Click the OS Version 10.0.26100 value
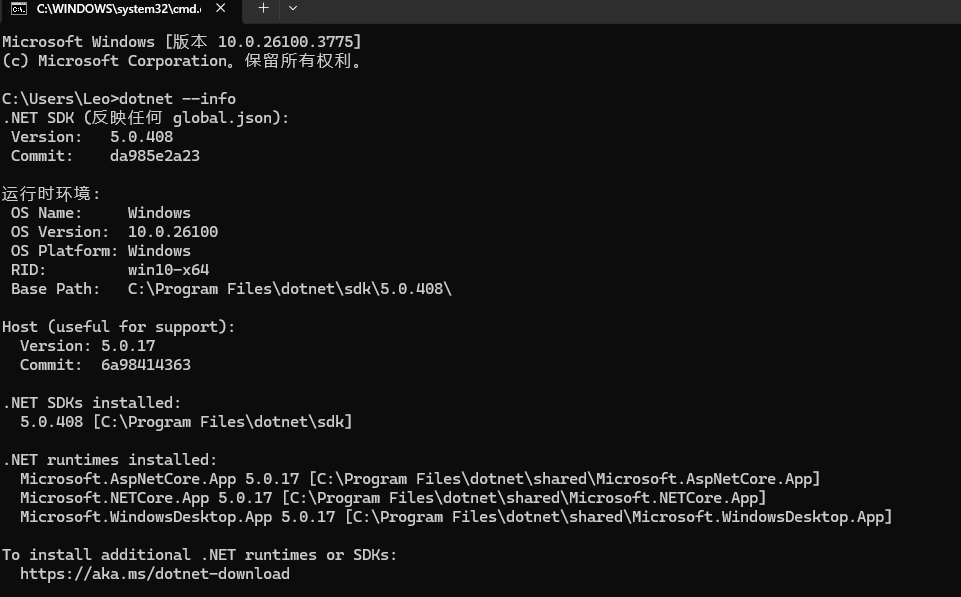This screenshot has width=961, height=597. 172,232
